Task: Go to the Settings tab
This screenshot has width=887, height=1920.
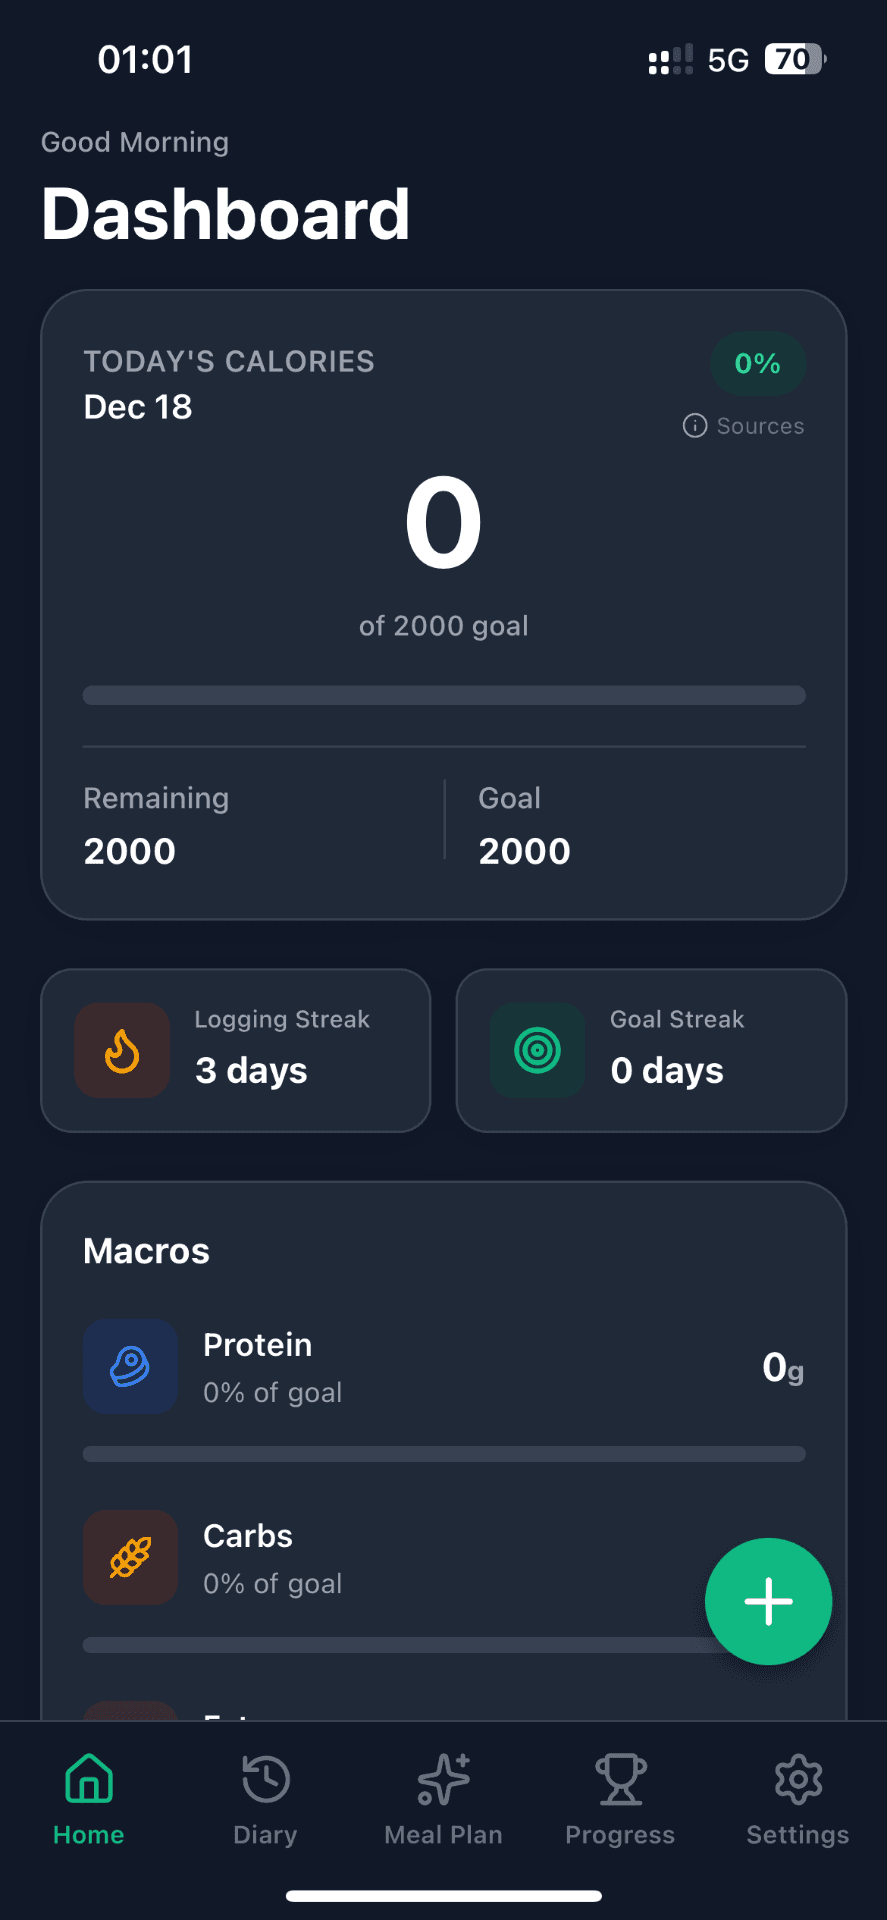Action: pos(797,1798)
